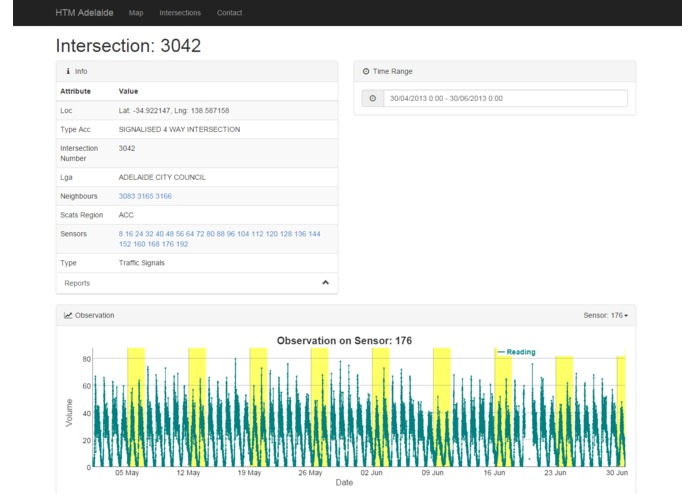The width and height of the screenshot is (695, 494).
Task: Click the 05 May date axis label
Action: coord(127,473)
